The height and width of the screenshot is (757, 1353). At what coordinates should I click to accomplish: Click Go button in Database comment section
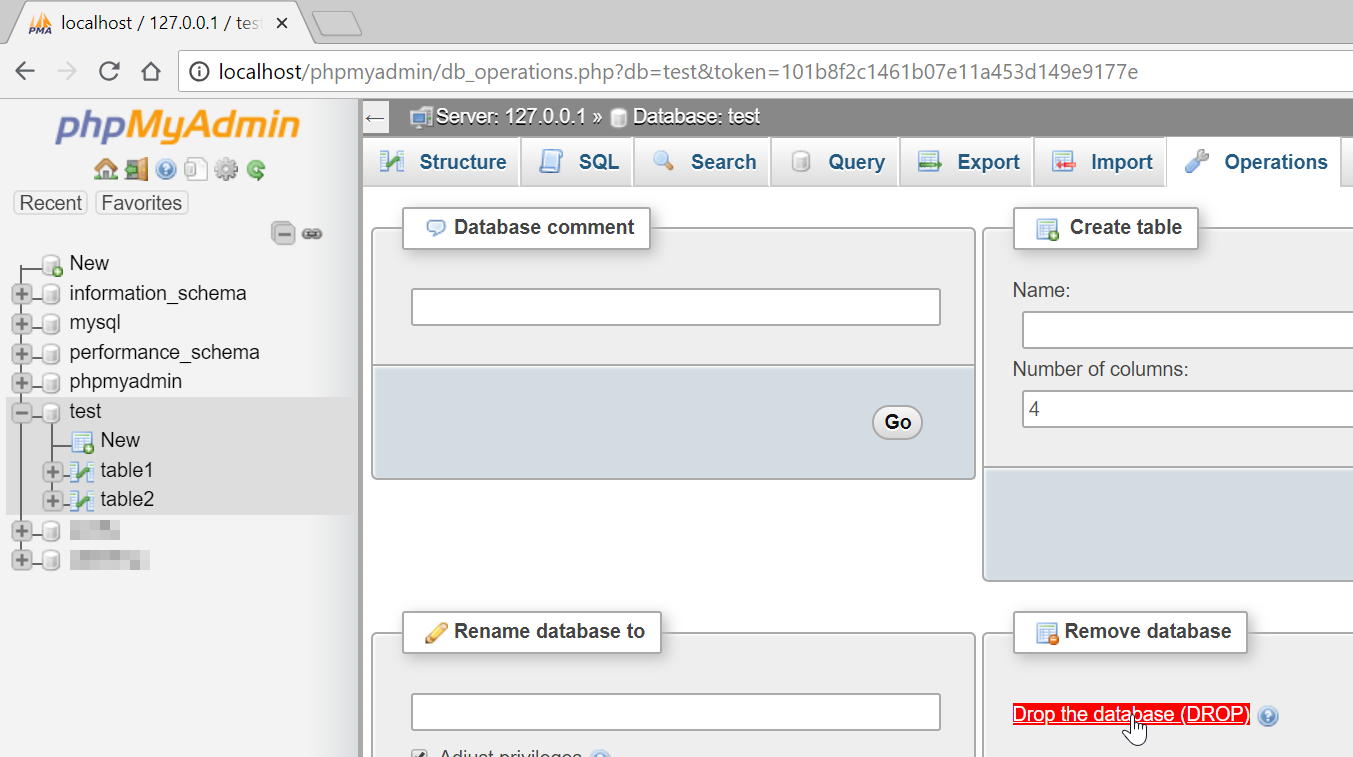click(x=897, y=422)
